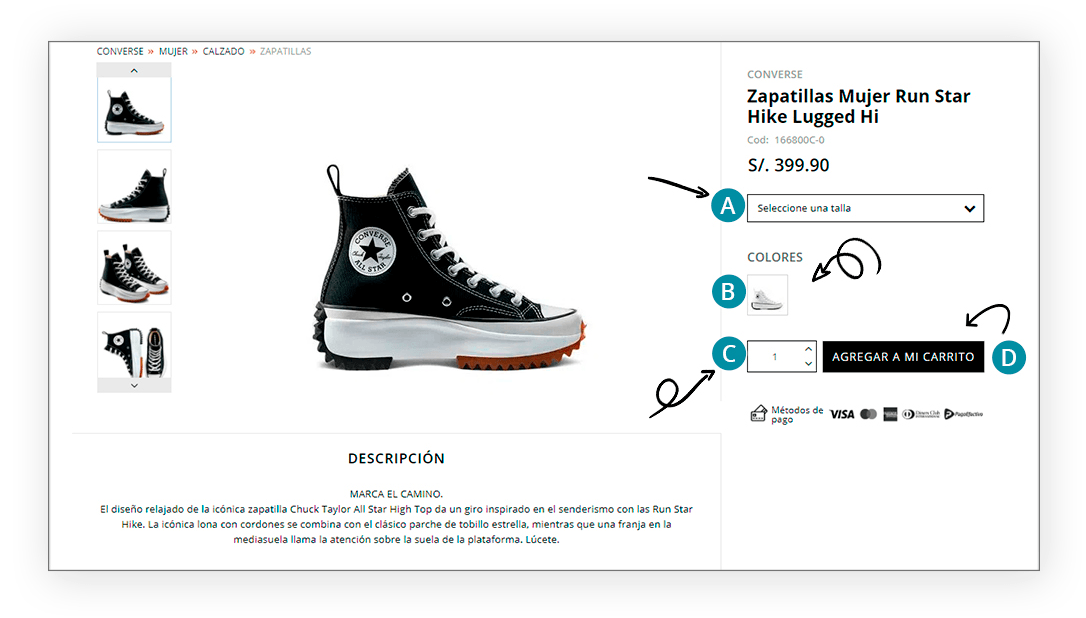Select the white shoe color swatch
1086x618 pixels.
767,295
